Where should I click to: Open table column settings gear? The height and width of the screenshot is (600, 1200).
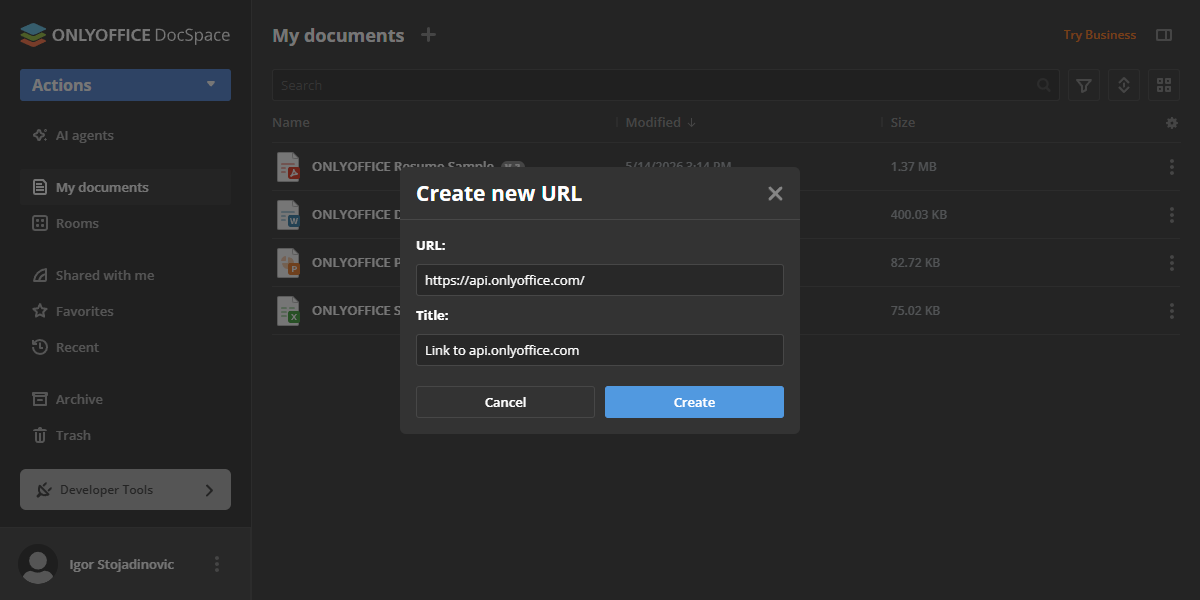1172,122
